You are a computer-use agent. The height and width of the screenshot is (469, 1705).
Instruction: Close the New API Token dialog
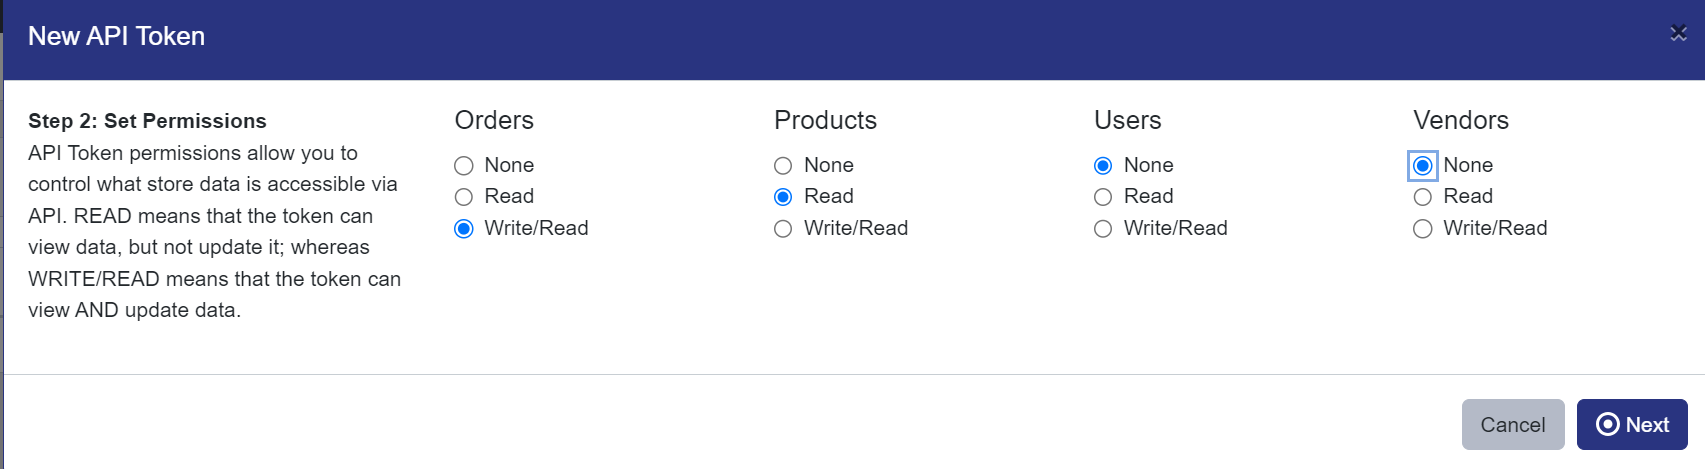point(1678,33)
